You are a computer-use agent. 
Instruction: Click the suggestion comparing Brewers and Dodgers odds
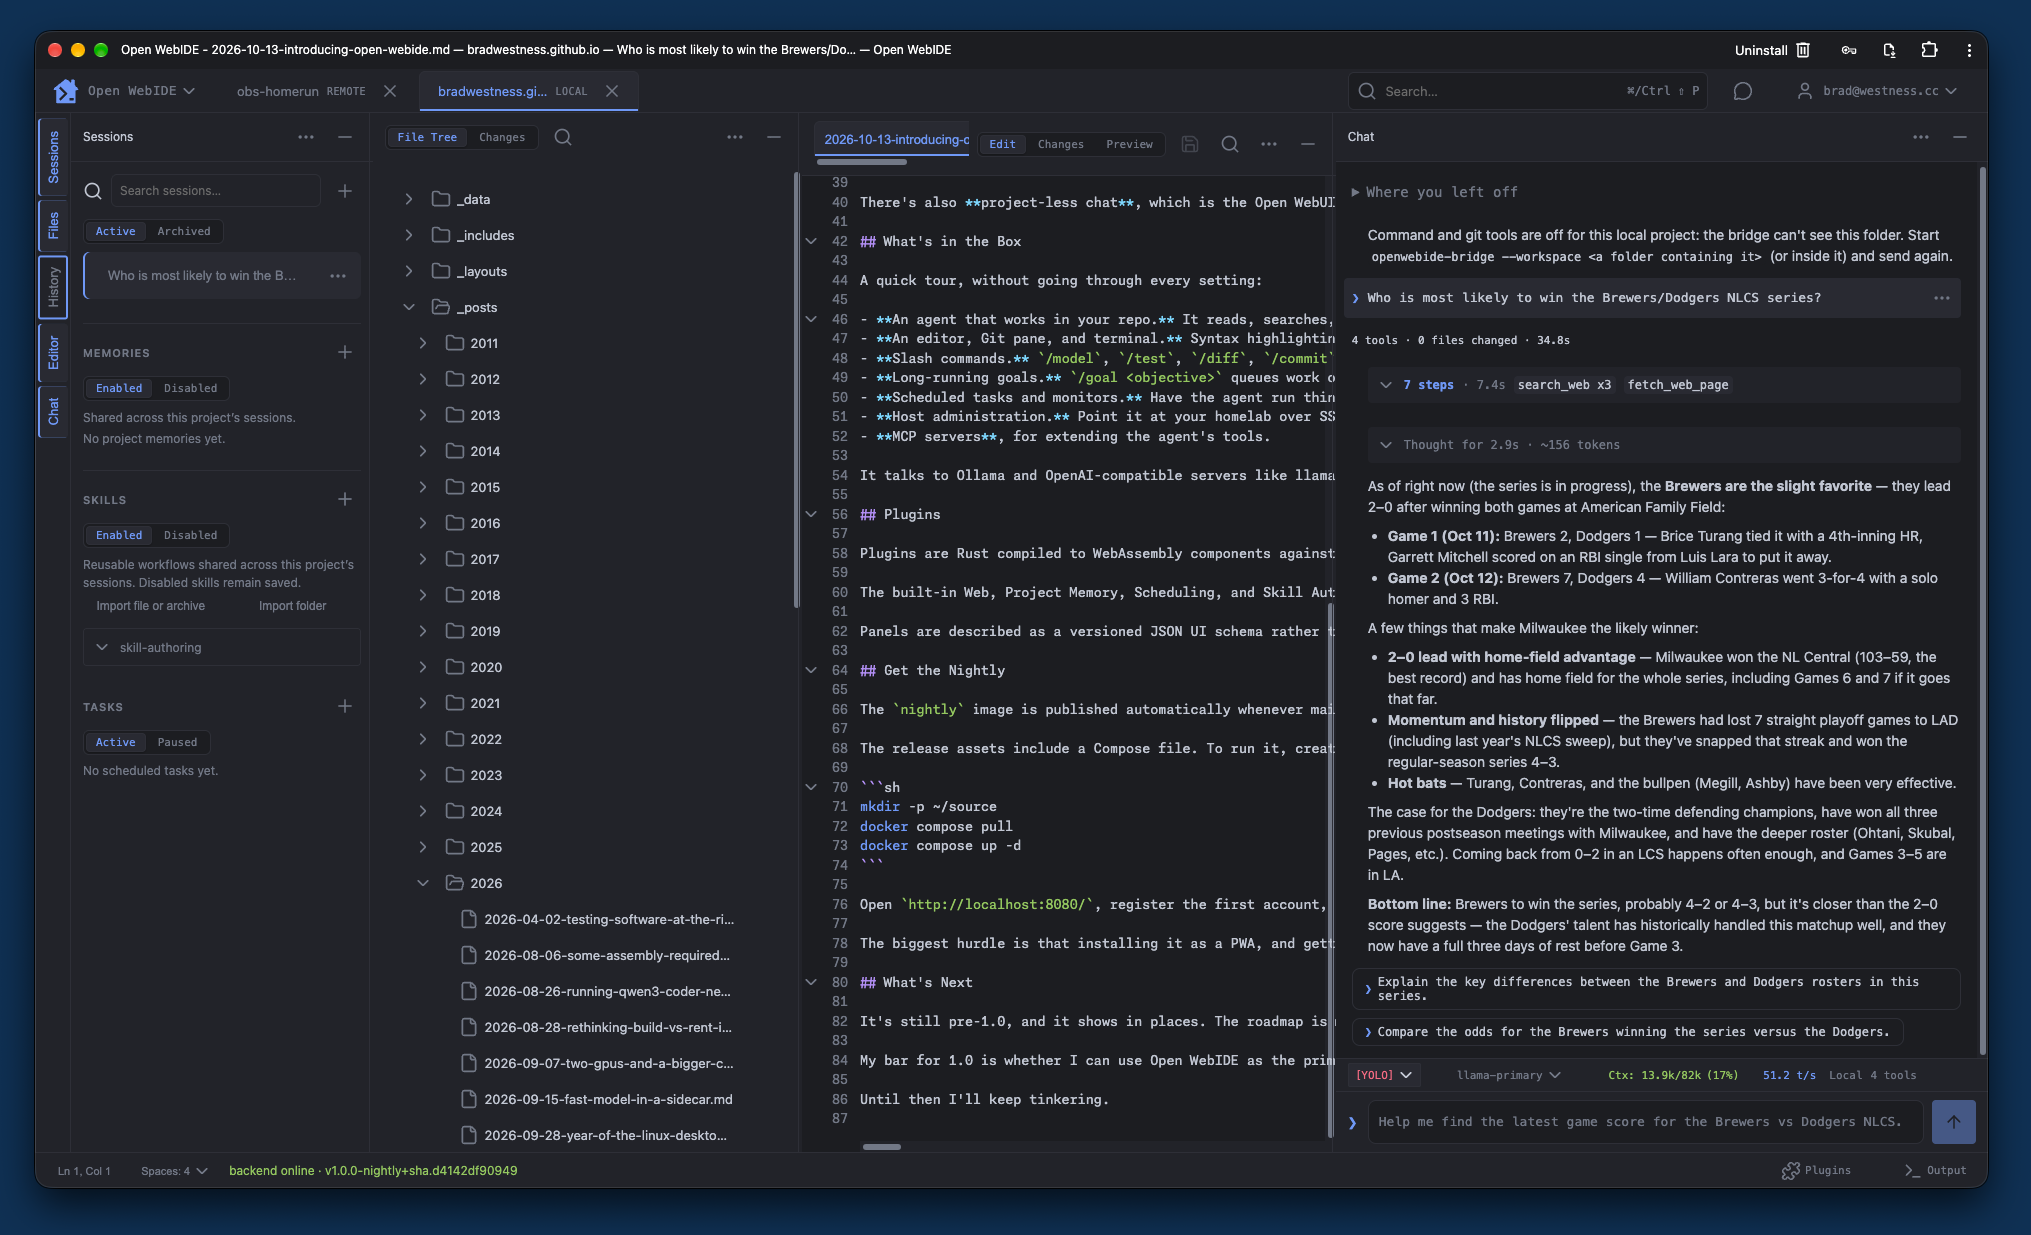[1627, 1032]
